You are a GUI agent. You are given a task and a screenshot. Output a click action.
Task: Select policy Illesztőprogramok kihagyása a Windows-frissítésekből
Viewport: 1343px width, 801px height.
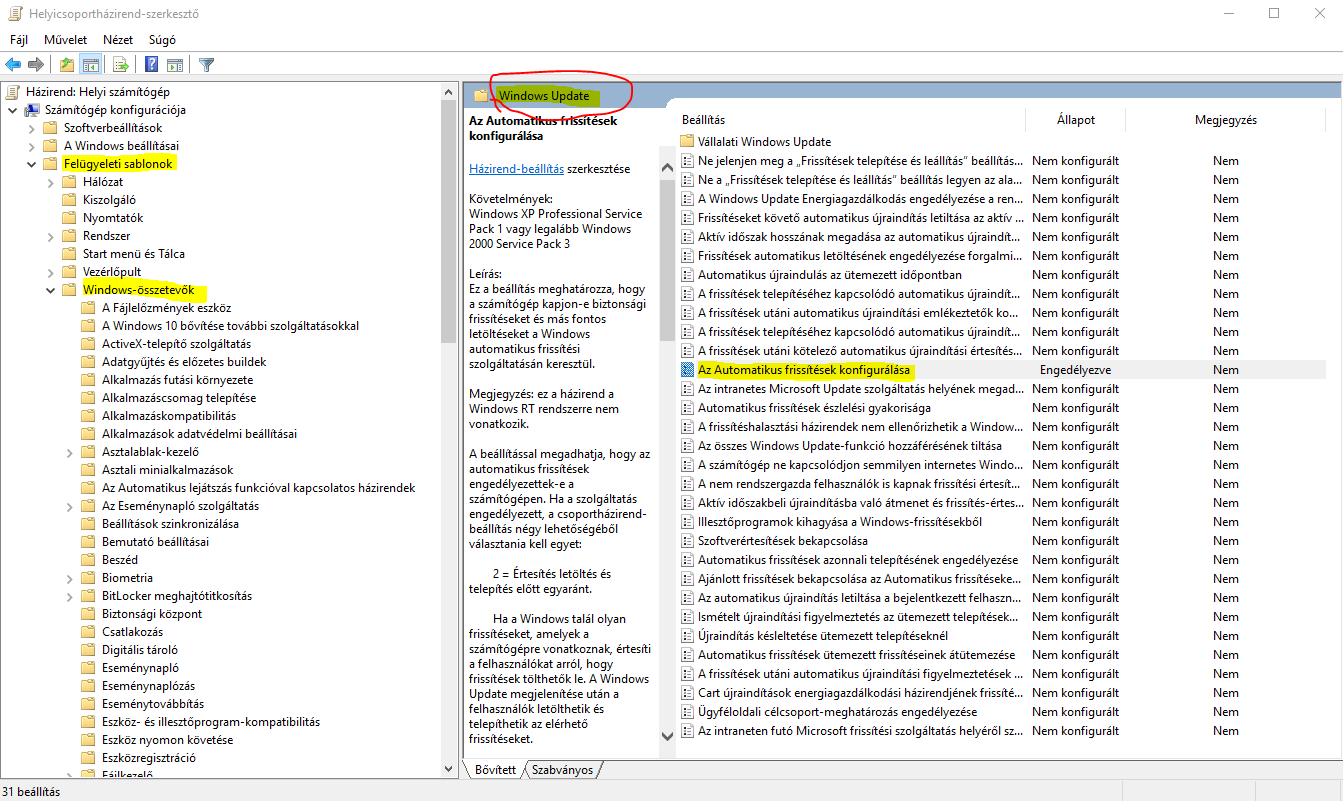coord(840,522)
